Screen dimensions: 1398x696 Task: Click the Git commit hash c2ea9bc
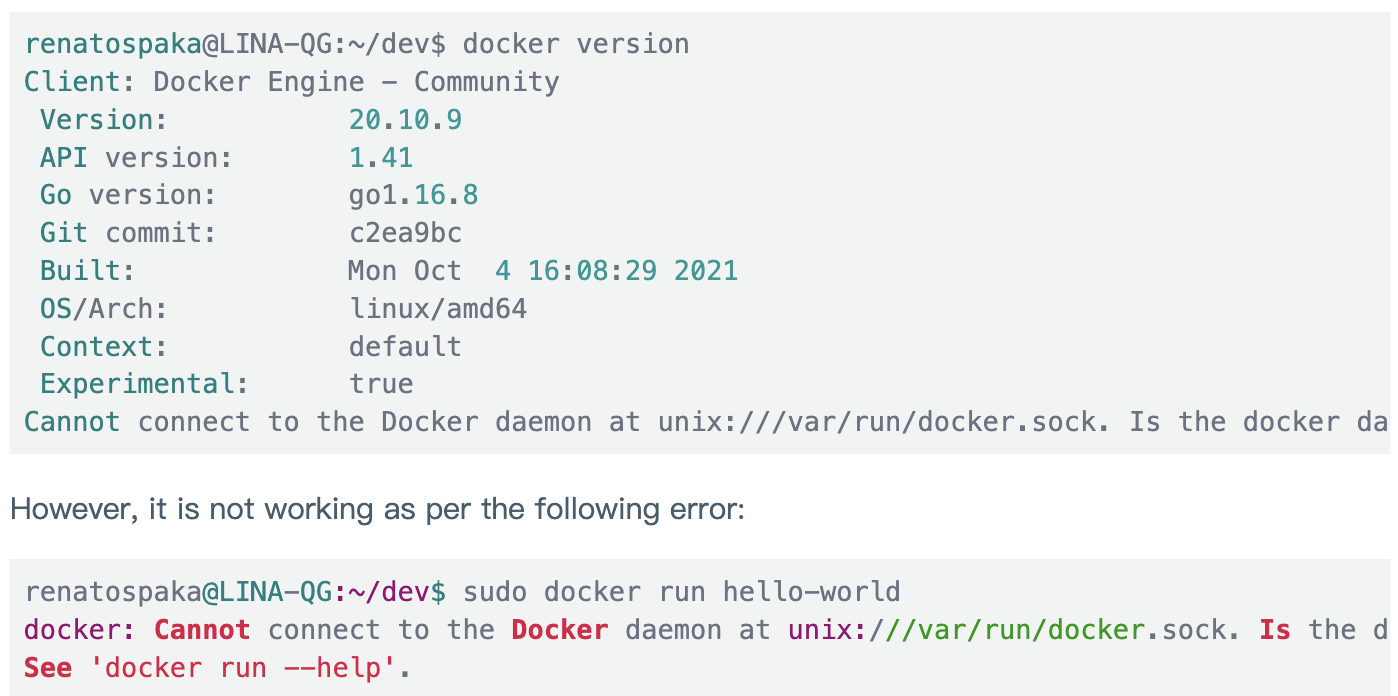pos(405,233)
